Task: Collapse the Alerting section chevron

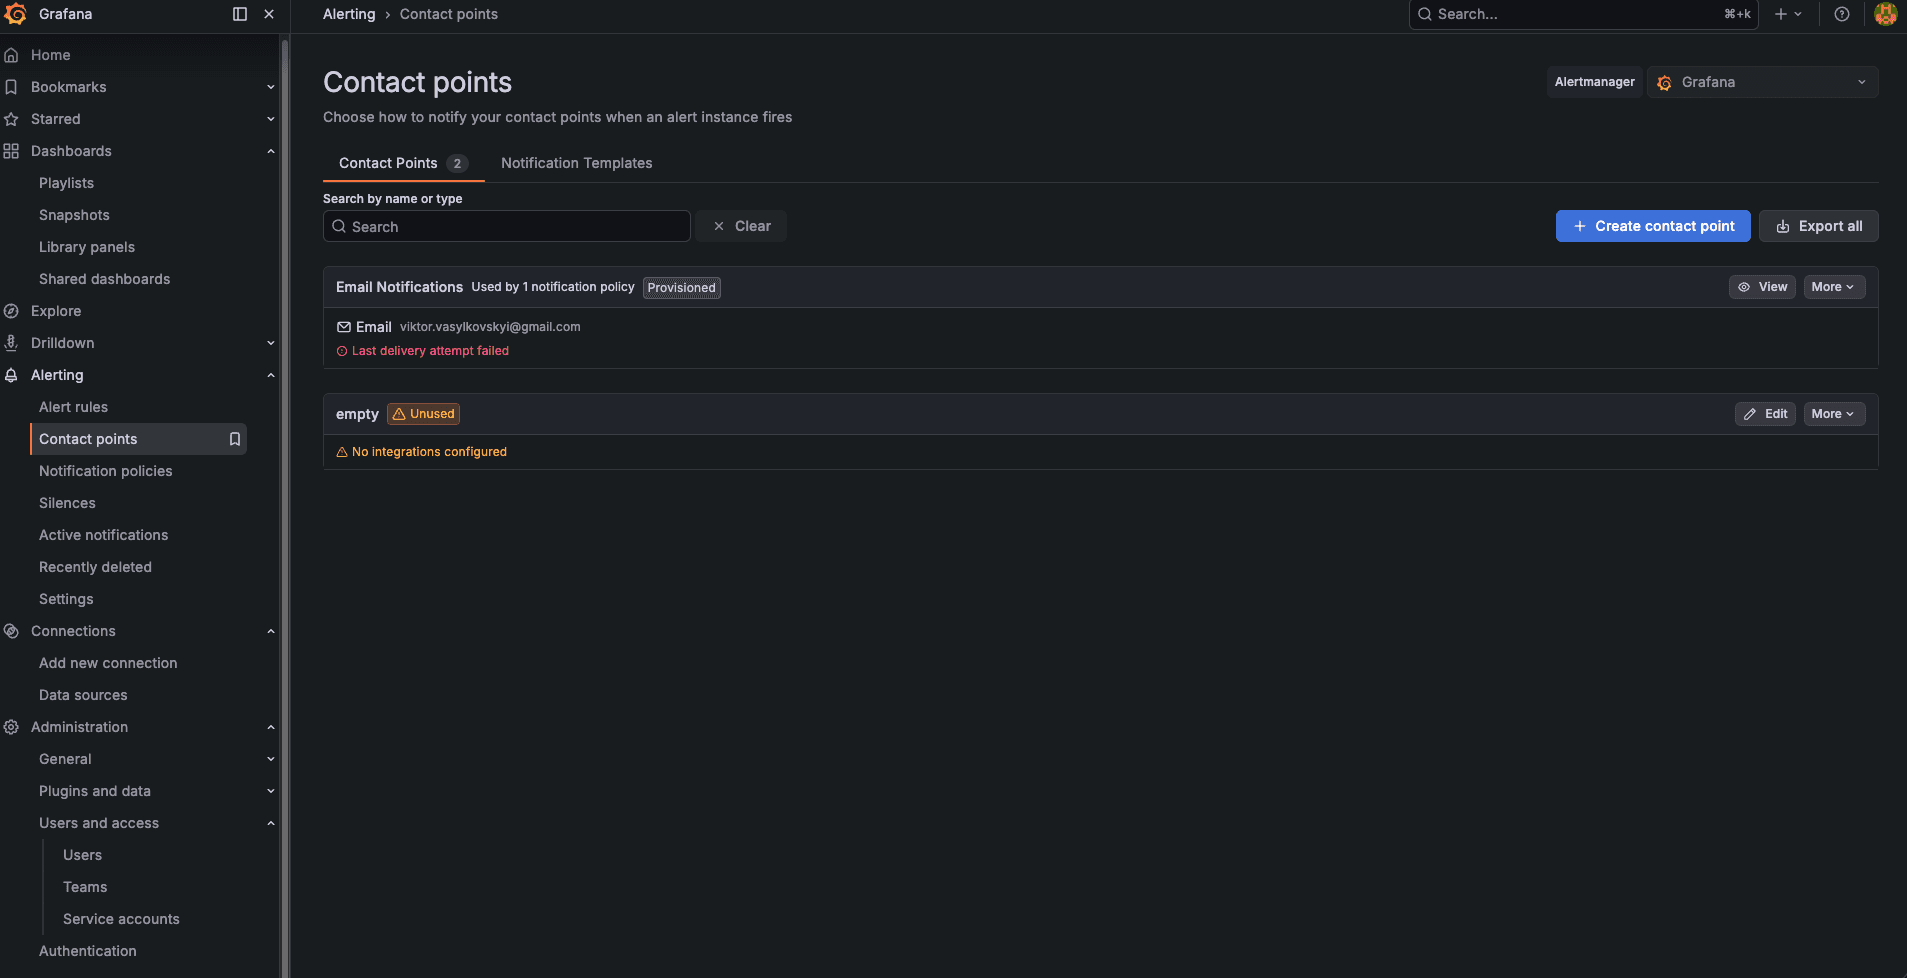Action: [271, 375]
